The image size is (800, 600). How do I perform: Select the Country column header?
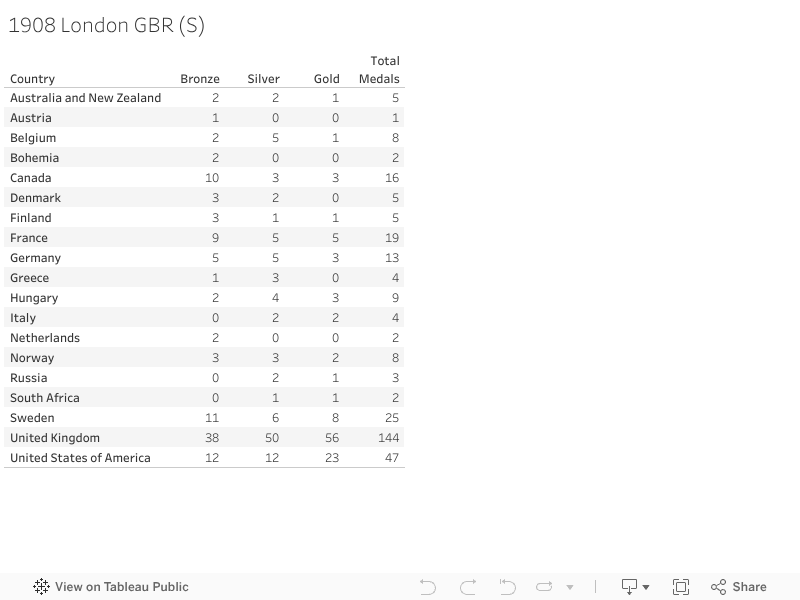32,79
